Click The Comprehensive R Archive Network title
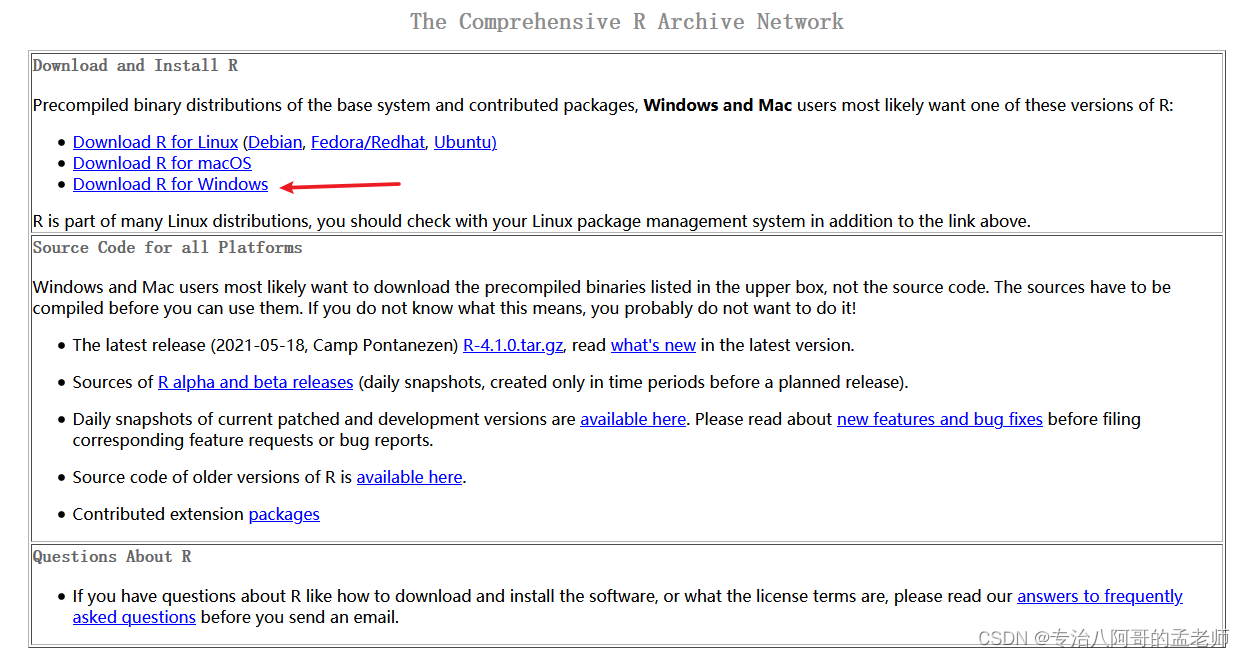This screenshot has width=1245, height=658. 627,22
